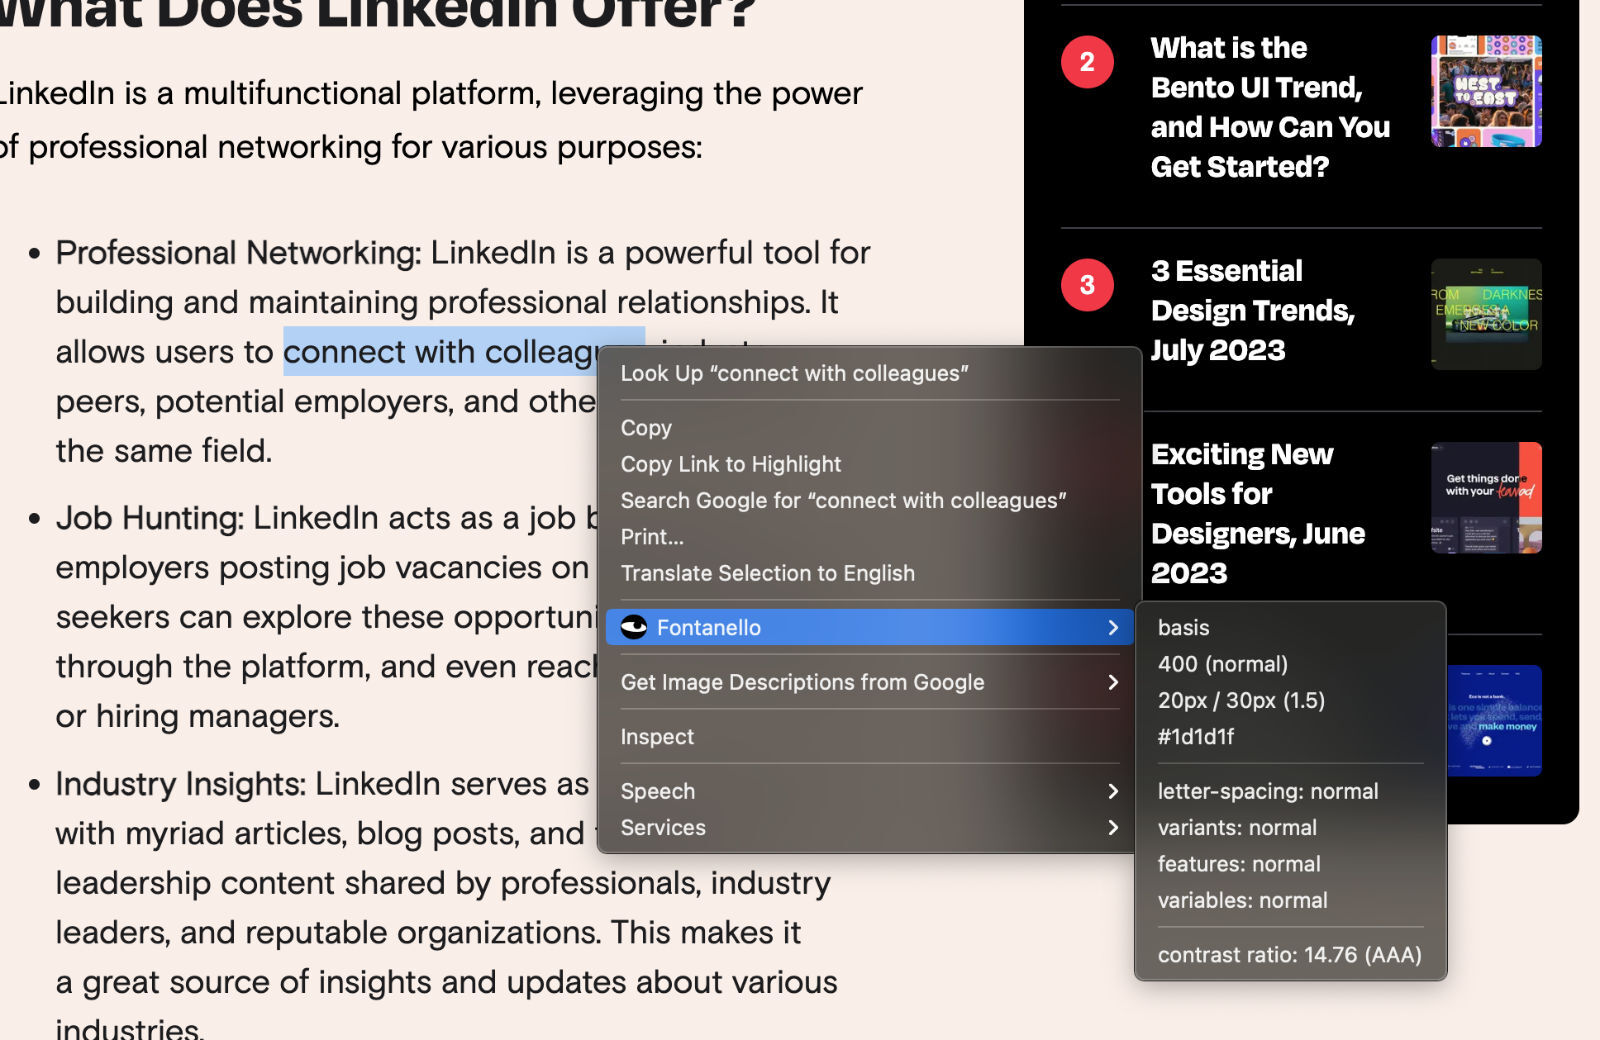Expand the Services submenu chevron
1600x1040 pixels.
[1113, 828]
